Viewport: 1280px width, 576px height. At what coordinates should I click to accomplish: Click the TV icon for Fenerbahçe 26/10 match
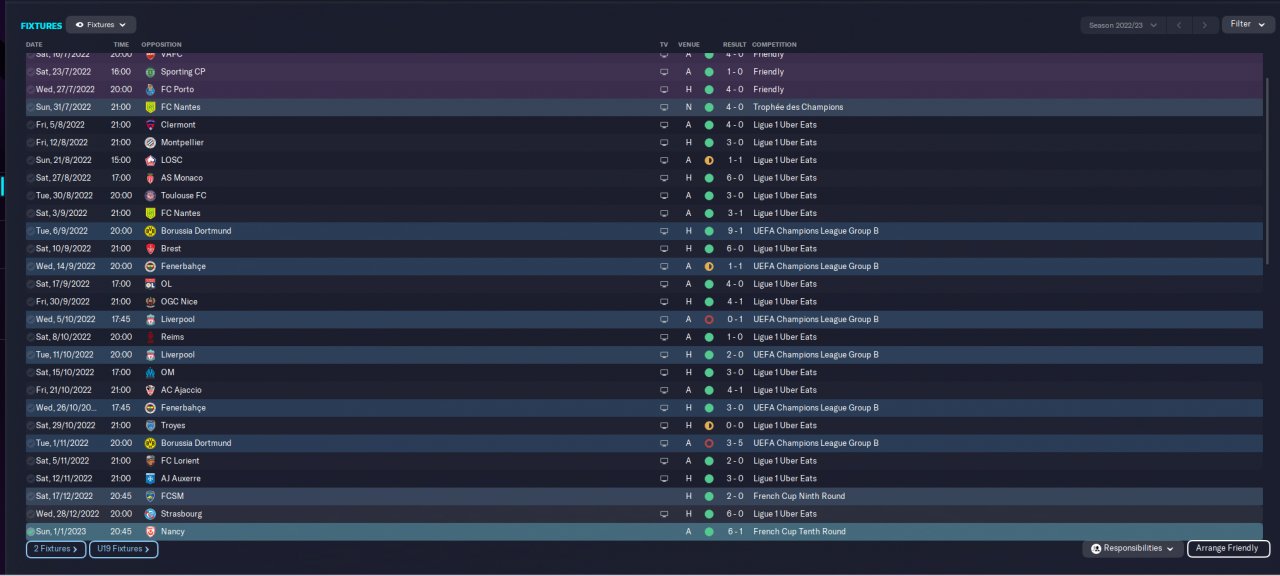[x=663, y=408]
